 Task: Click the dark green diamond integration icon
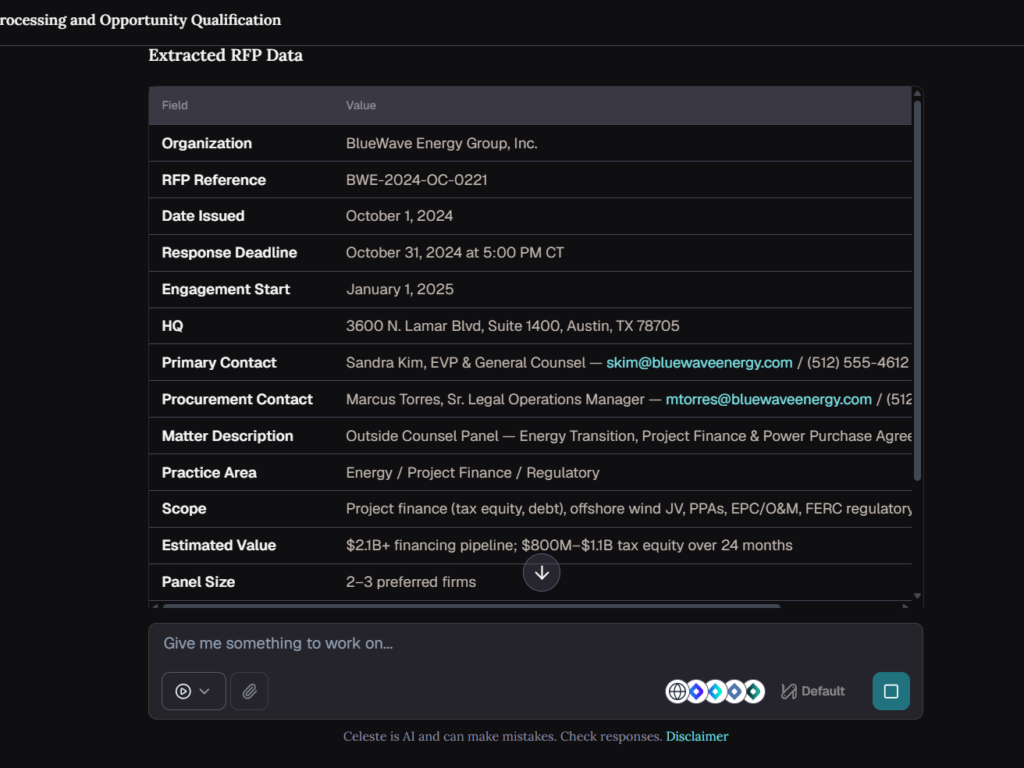point(754,691)
